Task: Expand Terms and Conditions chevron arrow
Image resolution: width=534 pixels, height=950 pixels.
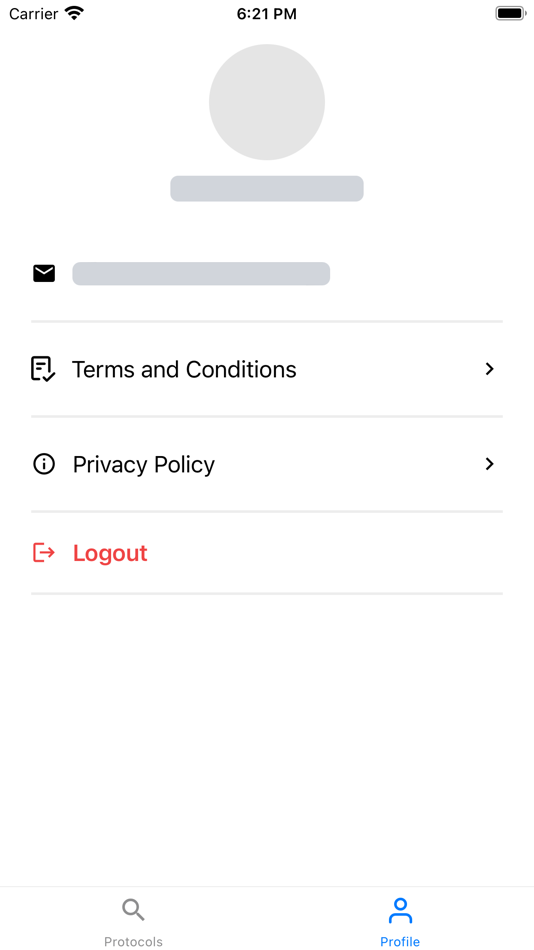Action: (490, 369)
